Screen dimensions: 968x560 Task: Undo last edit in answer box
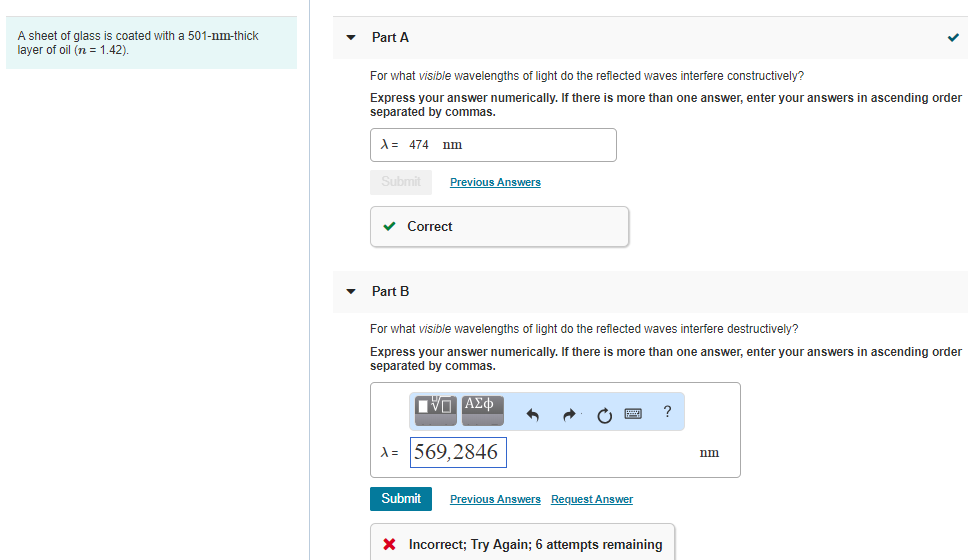(x=532, y=414)
